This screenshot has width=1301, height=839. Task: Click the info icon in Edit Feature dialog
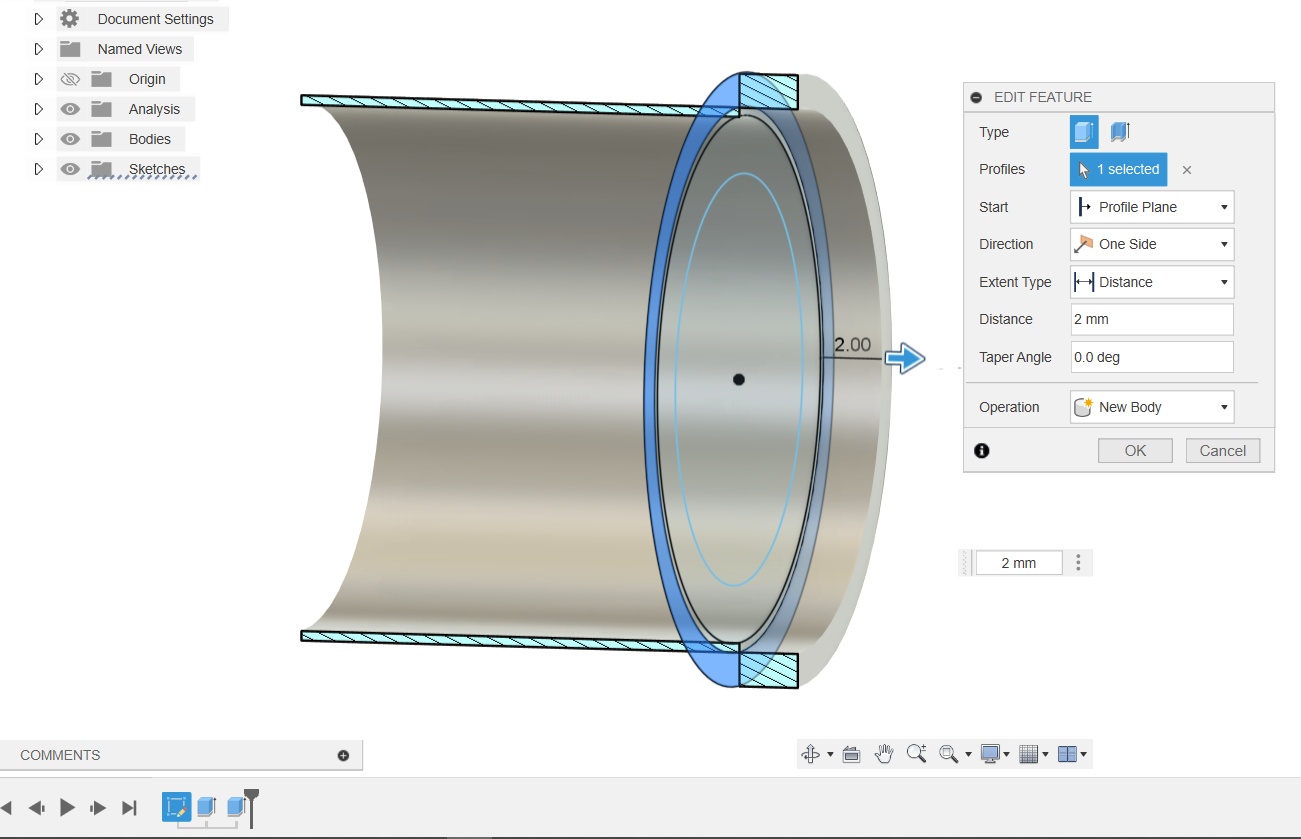(x=982, y=451)
